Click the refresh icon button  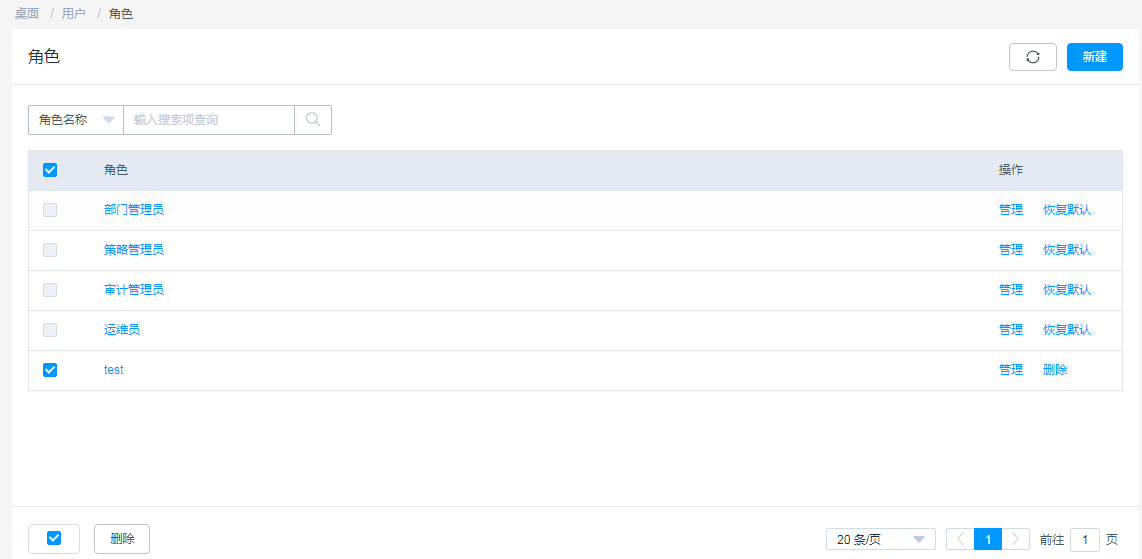click(1033, 57)
